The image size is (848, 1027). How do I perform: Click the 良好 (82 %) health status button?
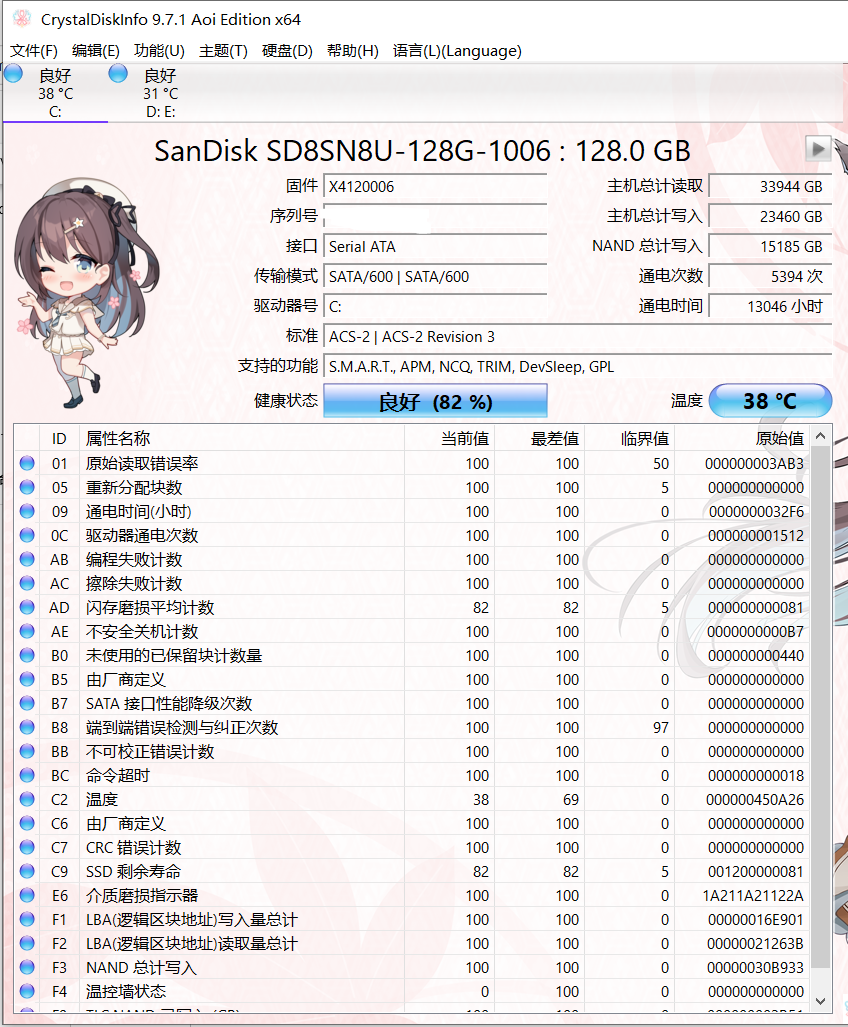tap(435, 401)
